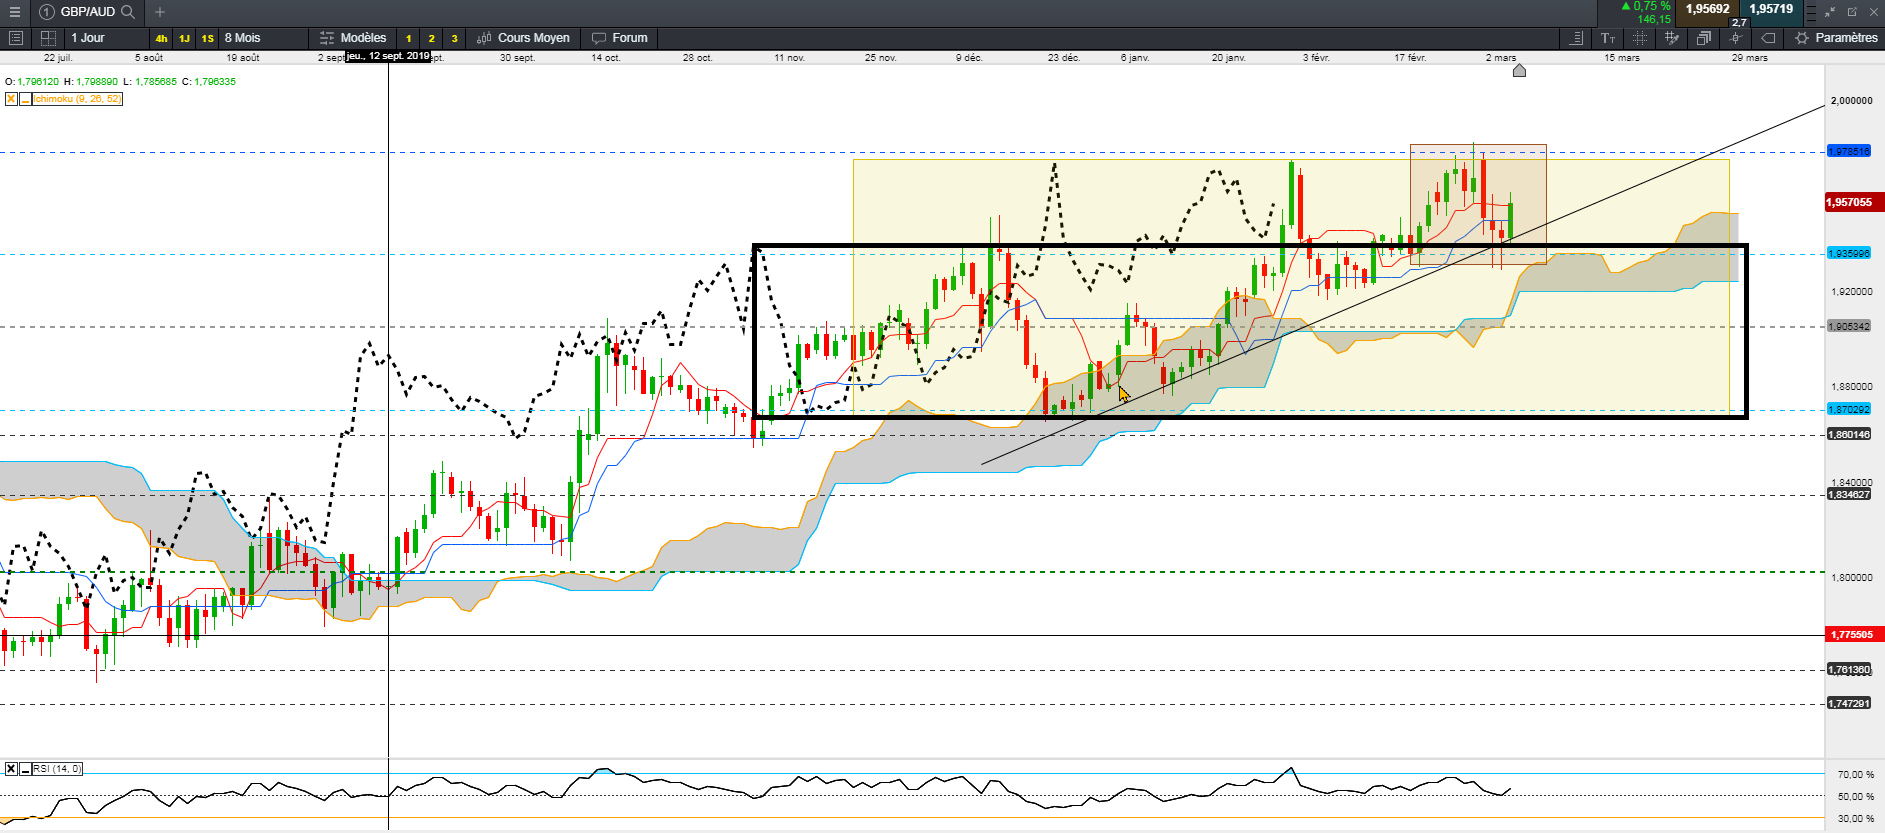Open the drawing tools pencil grid icon
This screenshot has width=1885, height=833.
pyautogui.click(x=1672, y=38)
